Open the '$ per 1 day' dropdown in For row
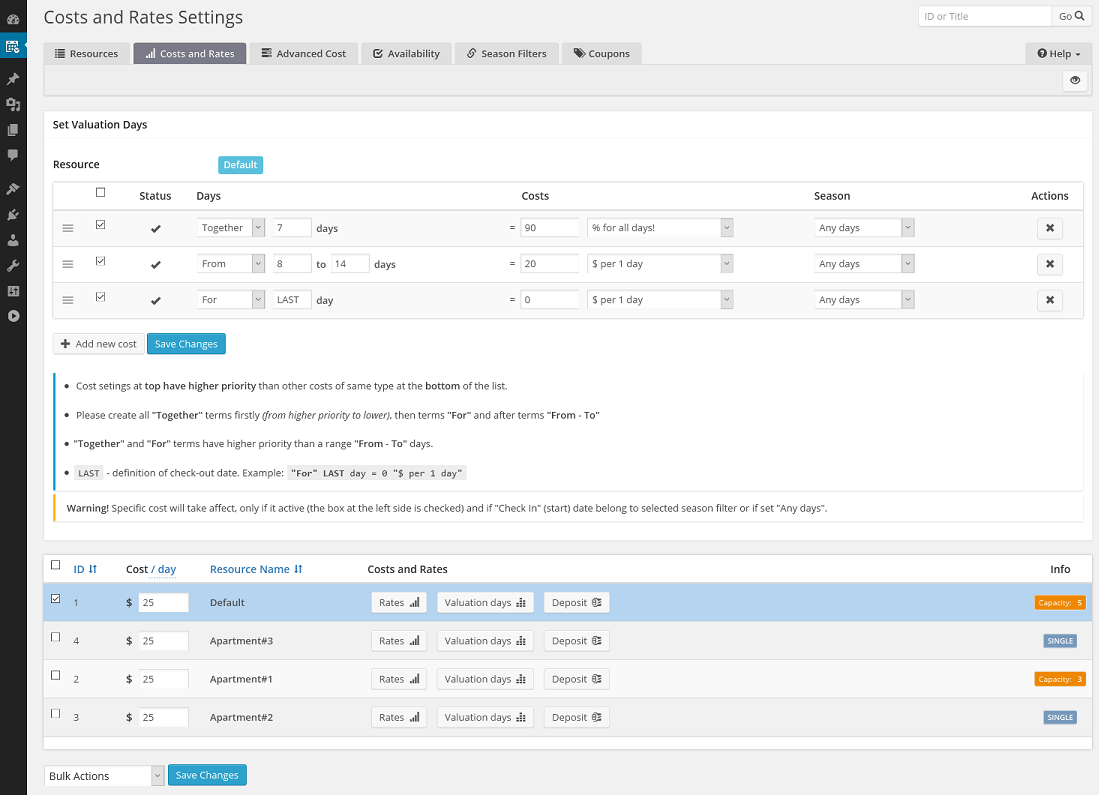The height and width of the screenshot is (795, 1099). coord(660,299)
